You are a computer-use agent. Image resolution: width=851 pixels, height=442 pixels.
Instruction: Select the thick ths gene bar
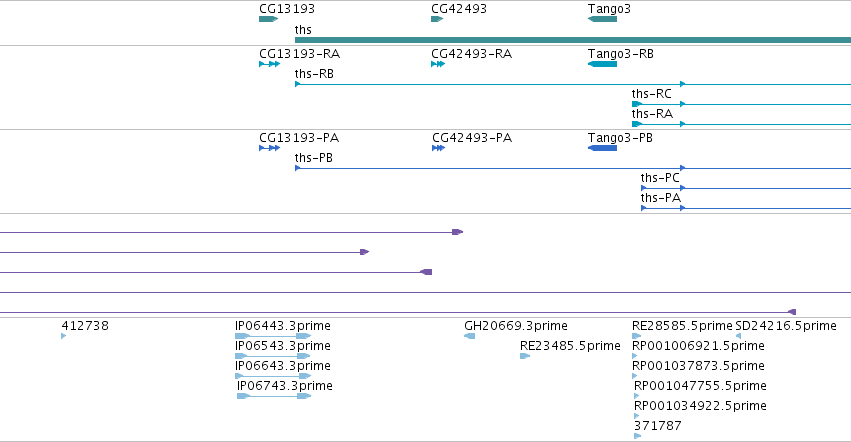573,40
